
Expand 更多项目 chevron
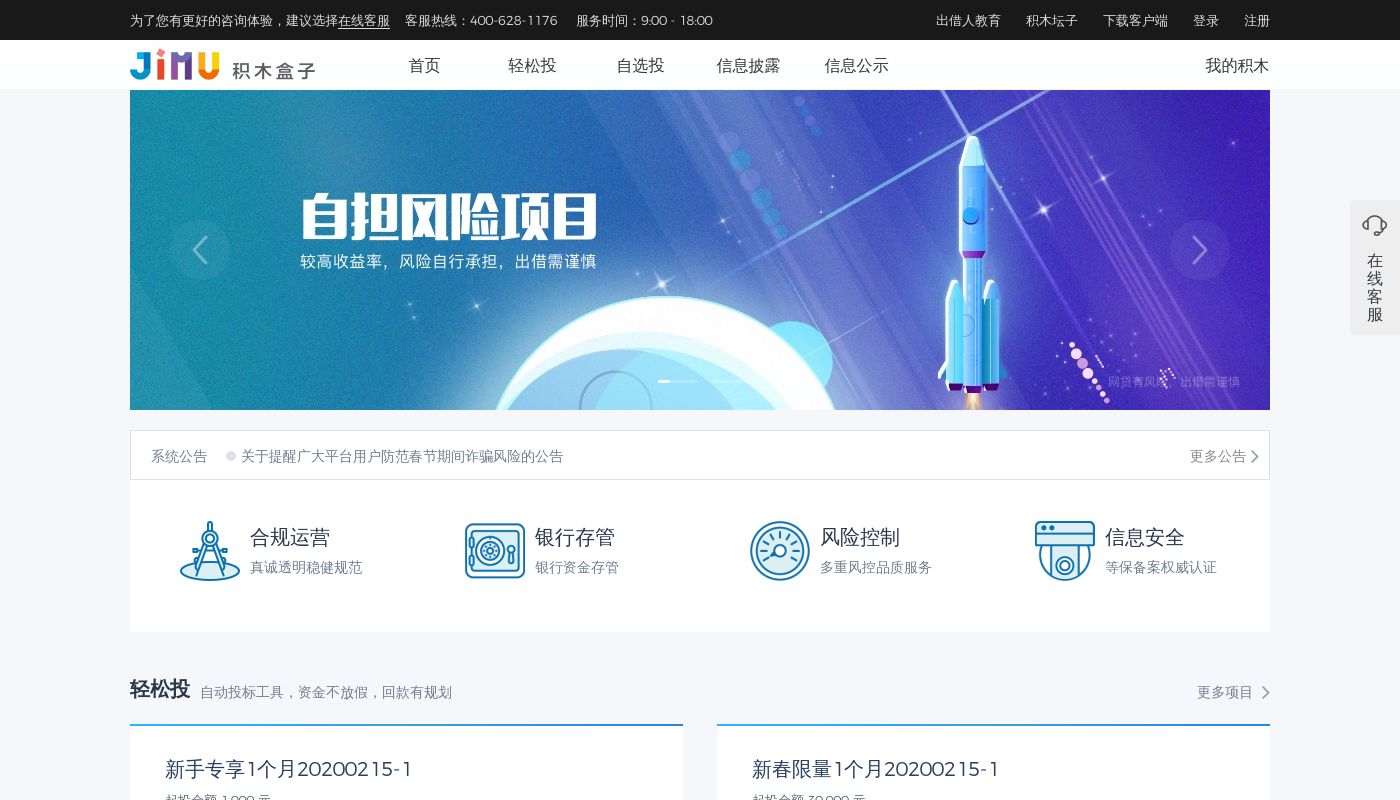[x=1265, y=692]
